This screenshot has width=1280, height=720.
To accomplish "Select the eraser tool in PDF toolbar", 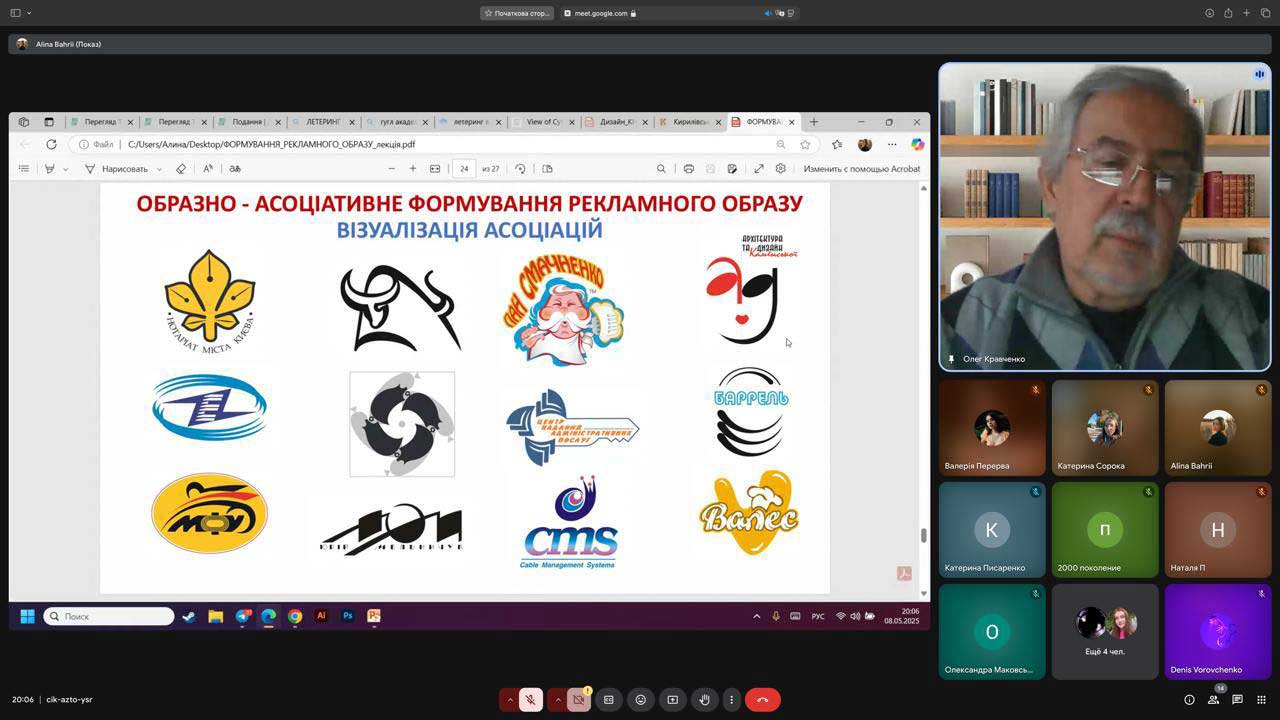I will 181,169.
